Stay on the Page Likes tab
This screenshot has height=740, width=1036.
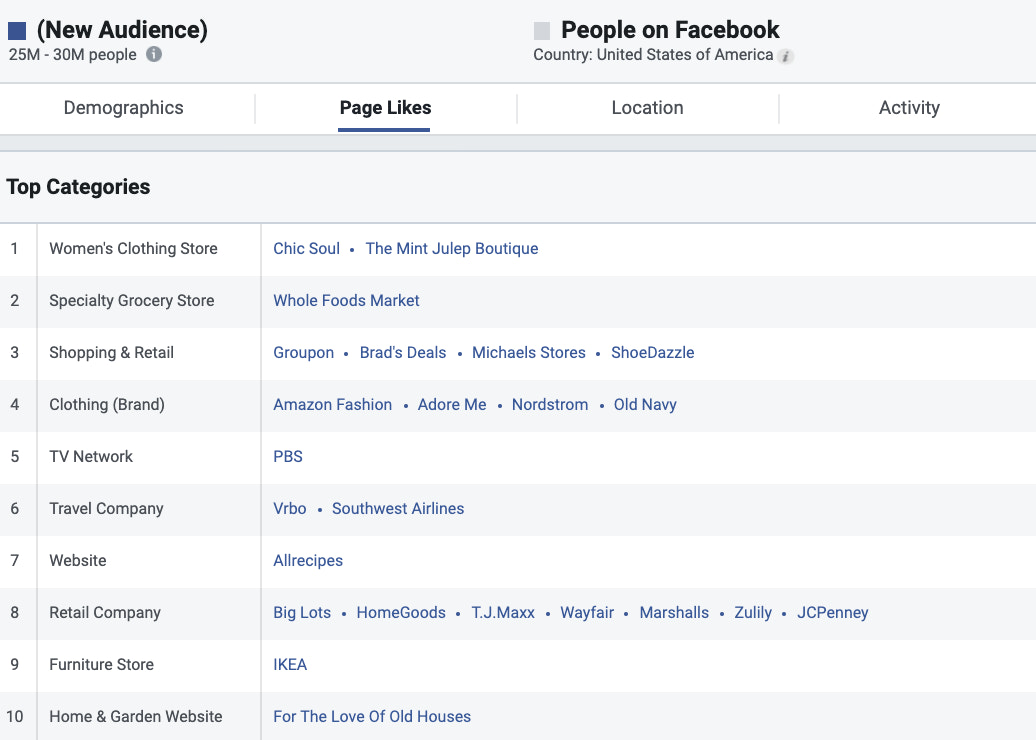coord(385,107)
